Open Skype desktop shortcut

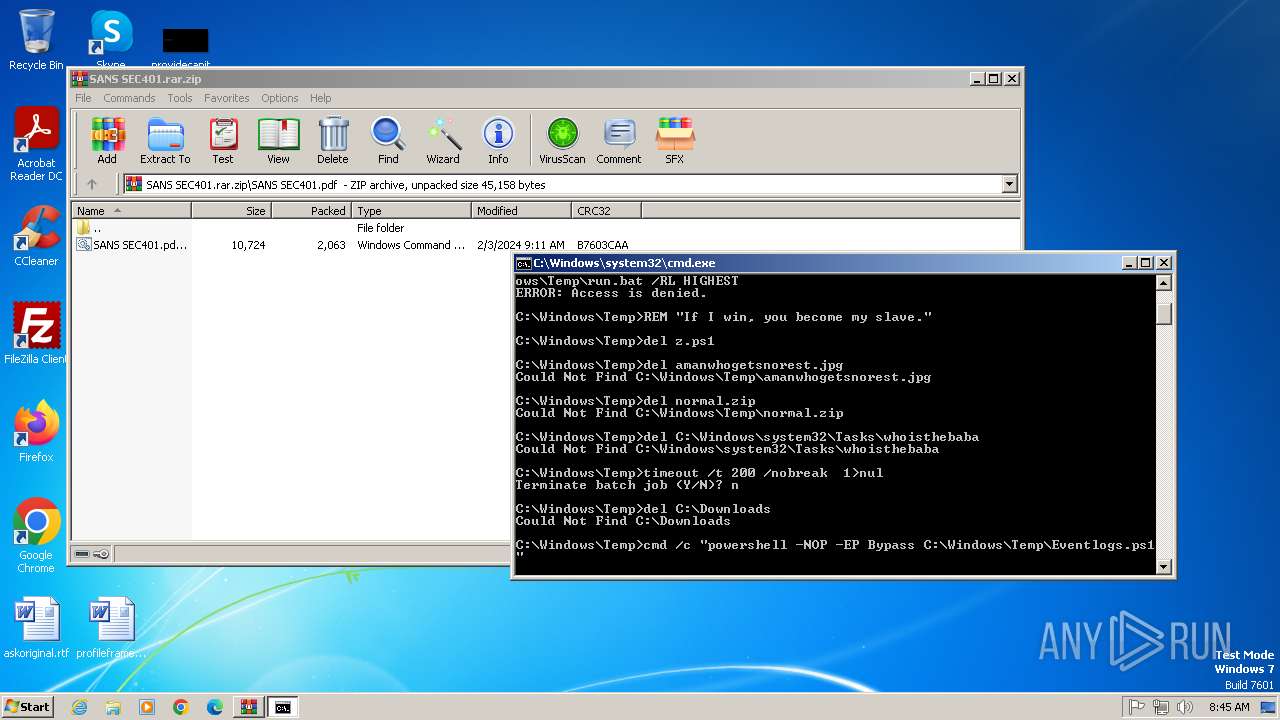[x=110, y=40]
